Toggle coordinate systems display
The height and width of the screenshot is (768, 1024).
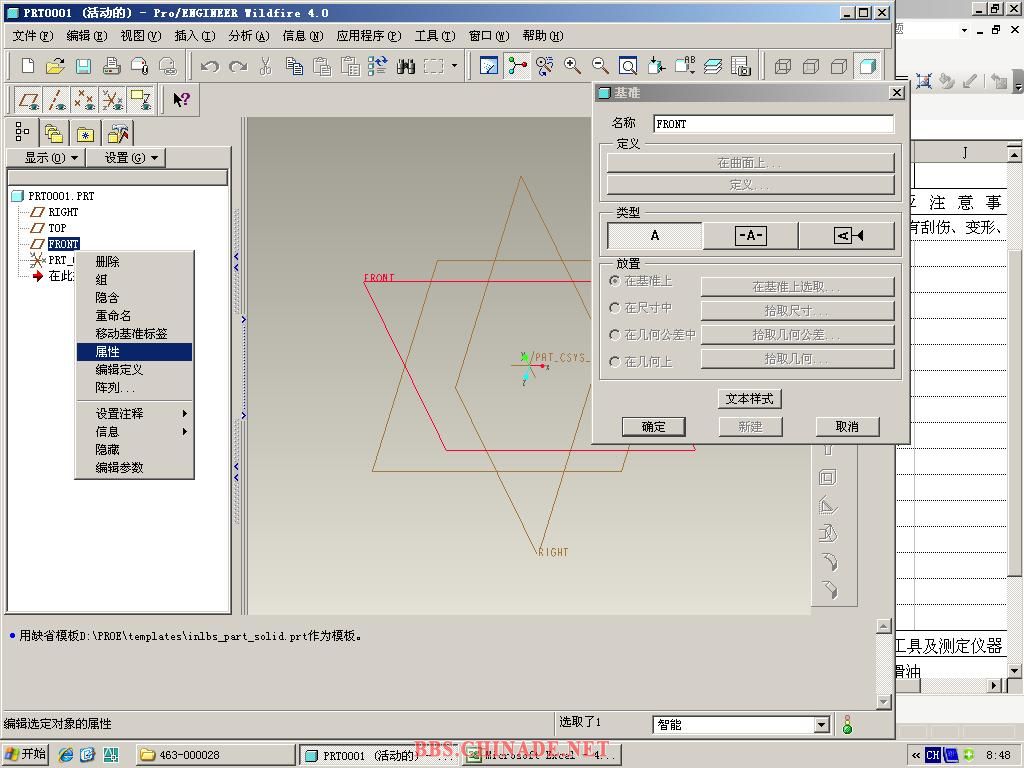[112, 100]
